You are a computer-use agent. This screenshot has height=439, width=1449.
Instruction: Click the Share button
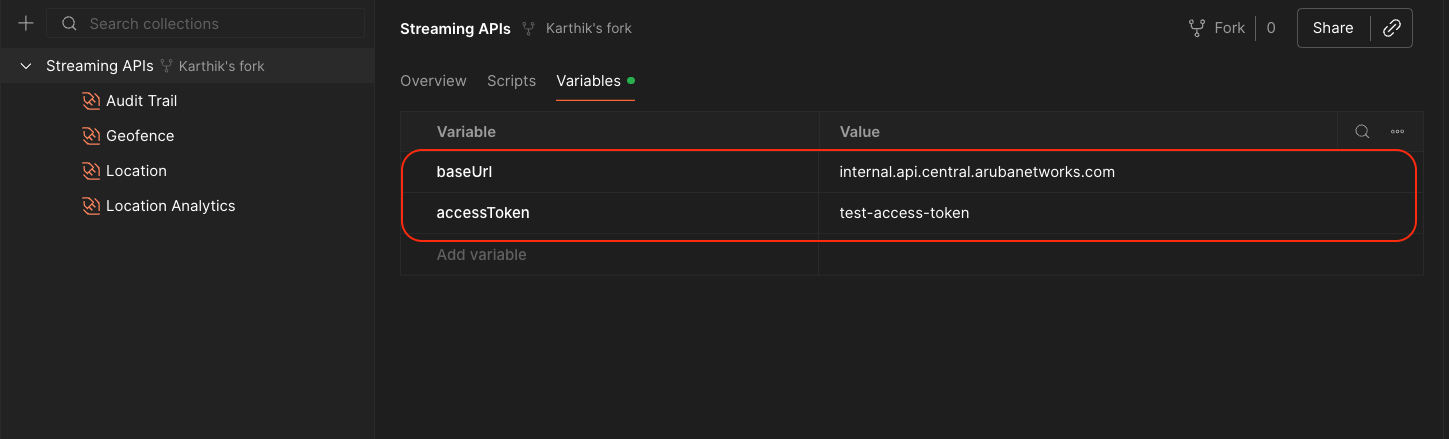click(1332, 28)
